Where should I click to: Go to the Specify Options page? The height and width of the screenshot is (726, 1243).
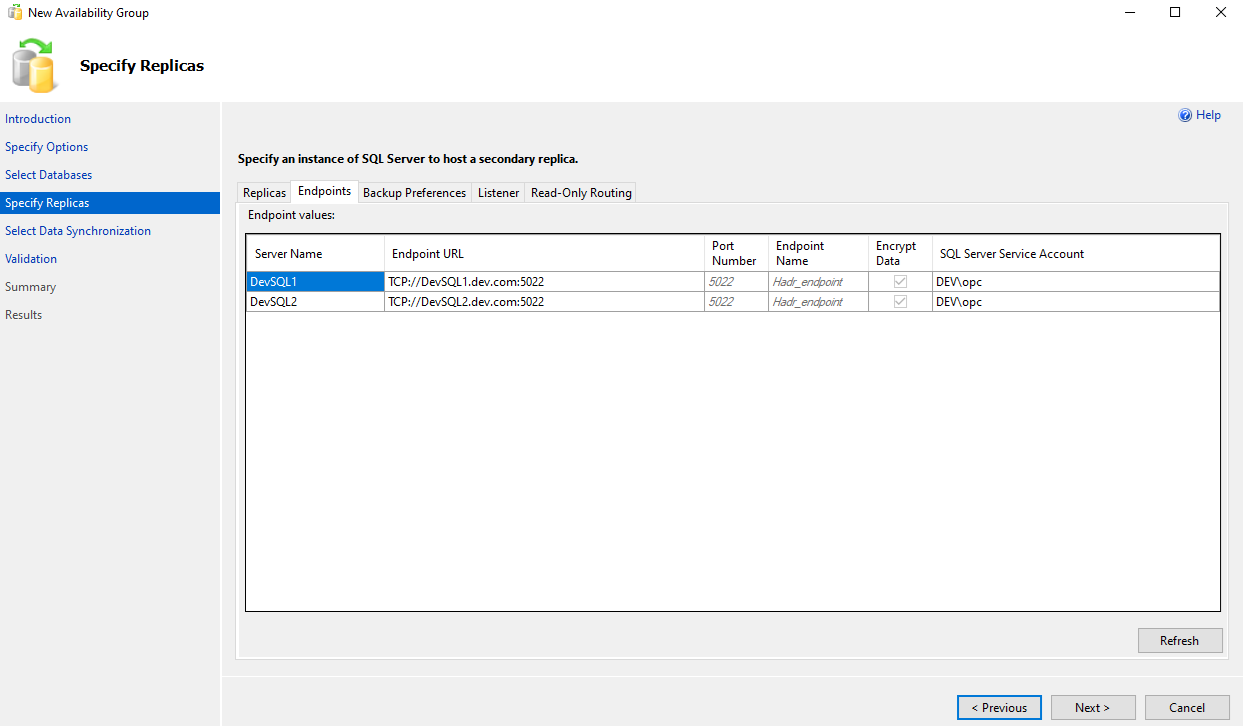pos(47,147)
